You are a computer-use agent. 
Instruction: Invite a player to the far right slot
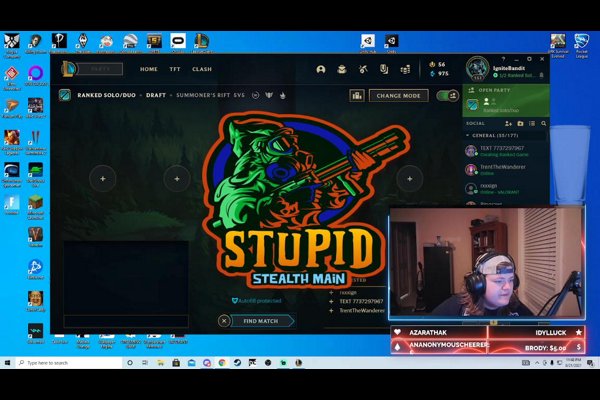click(409, 179)
